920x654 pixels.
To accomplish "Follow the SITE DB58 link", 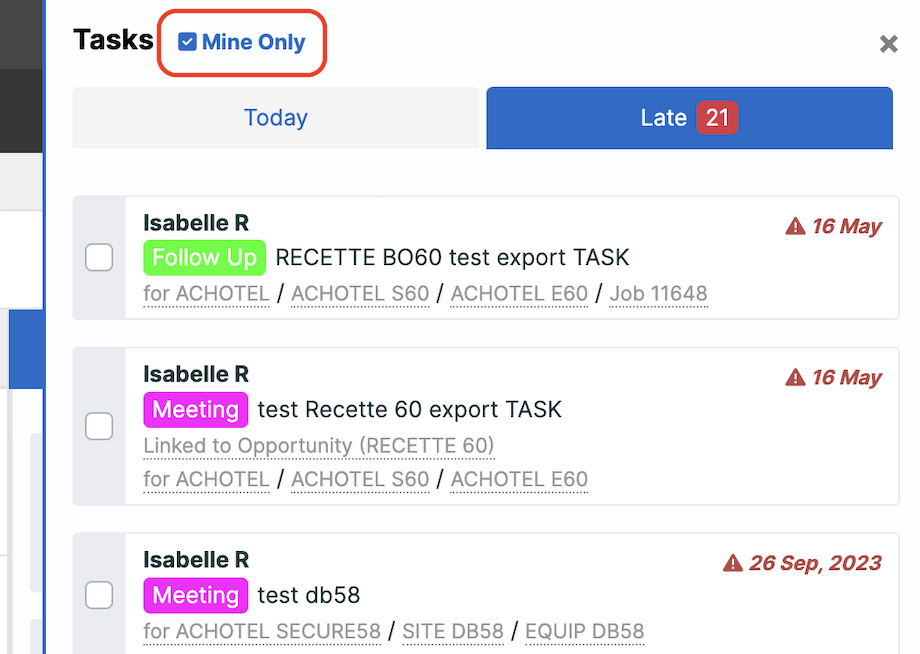I will point(453,631).
